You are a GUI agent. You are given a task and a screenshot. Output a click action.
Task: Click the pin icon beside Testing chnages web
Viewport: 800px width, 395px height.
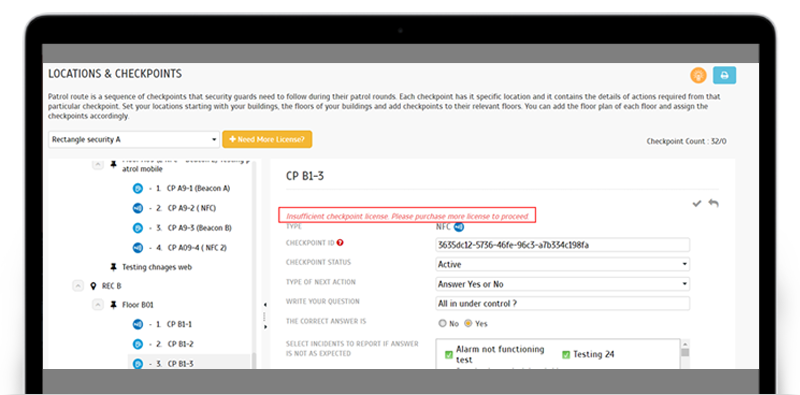[113, 267]
